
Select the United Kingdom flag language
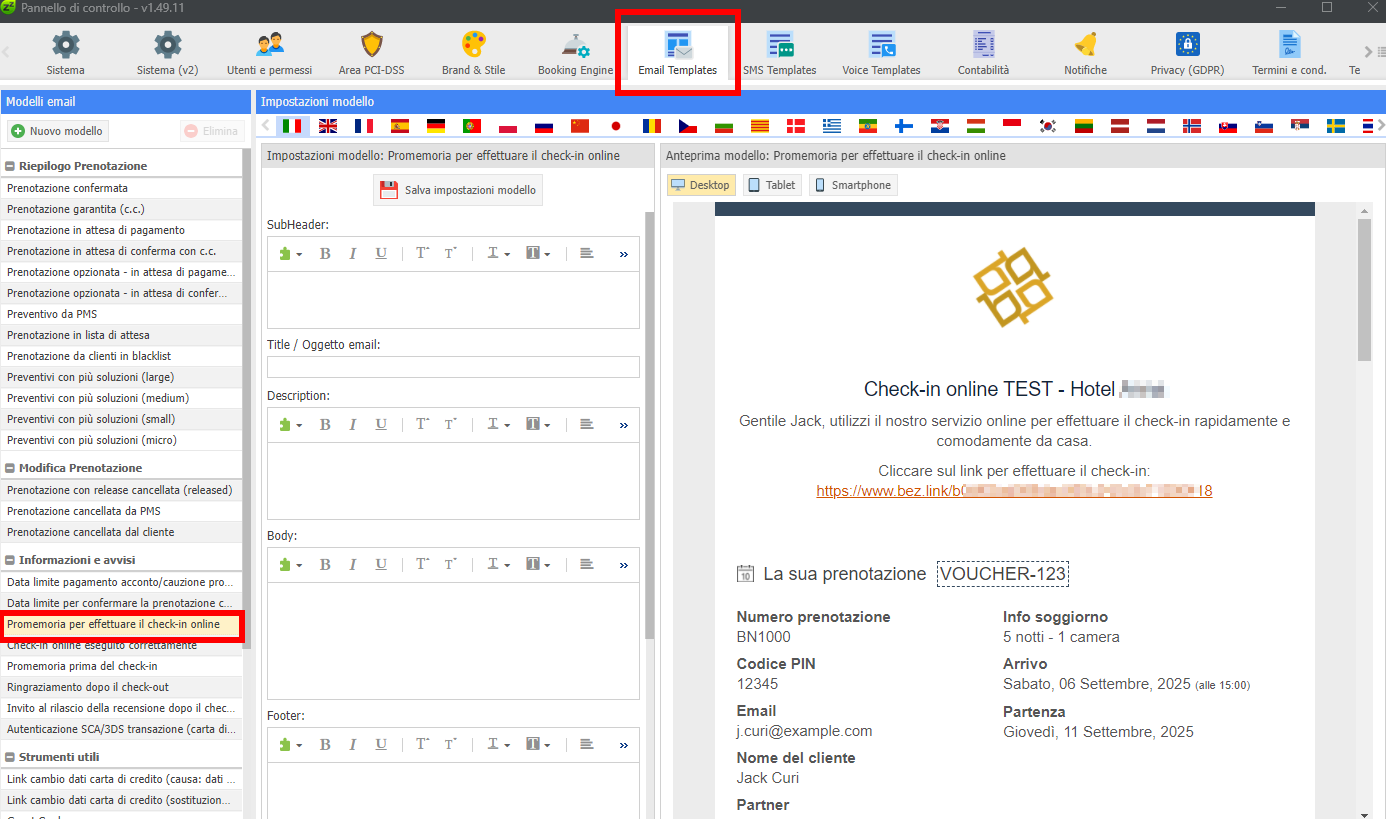(328, 126)
